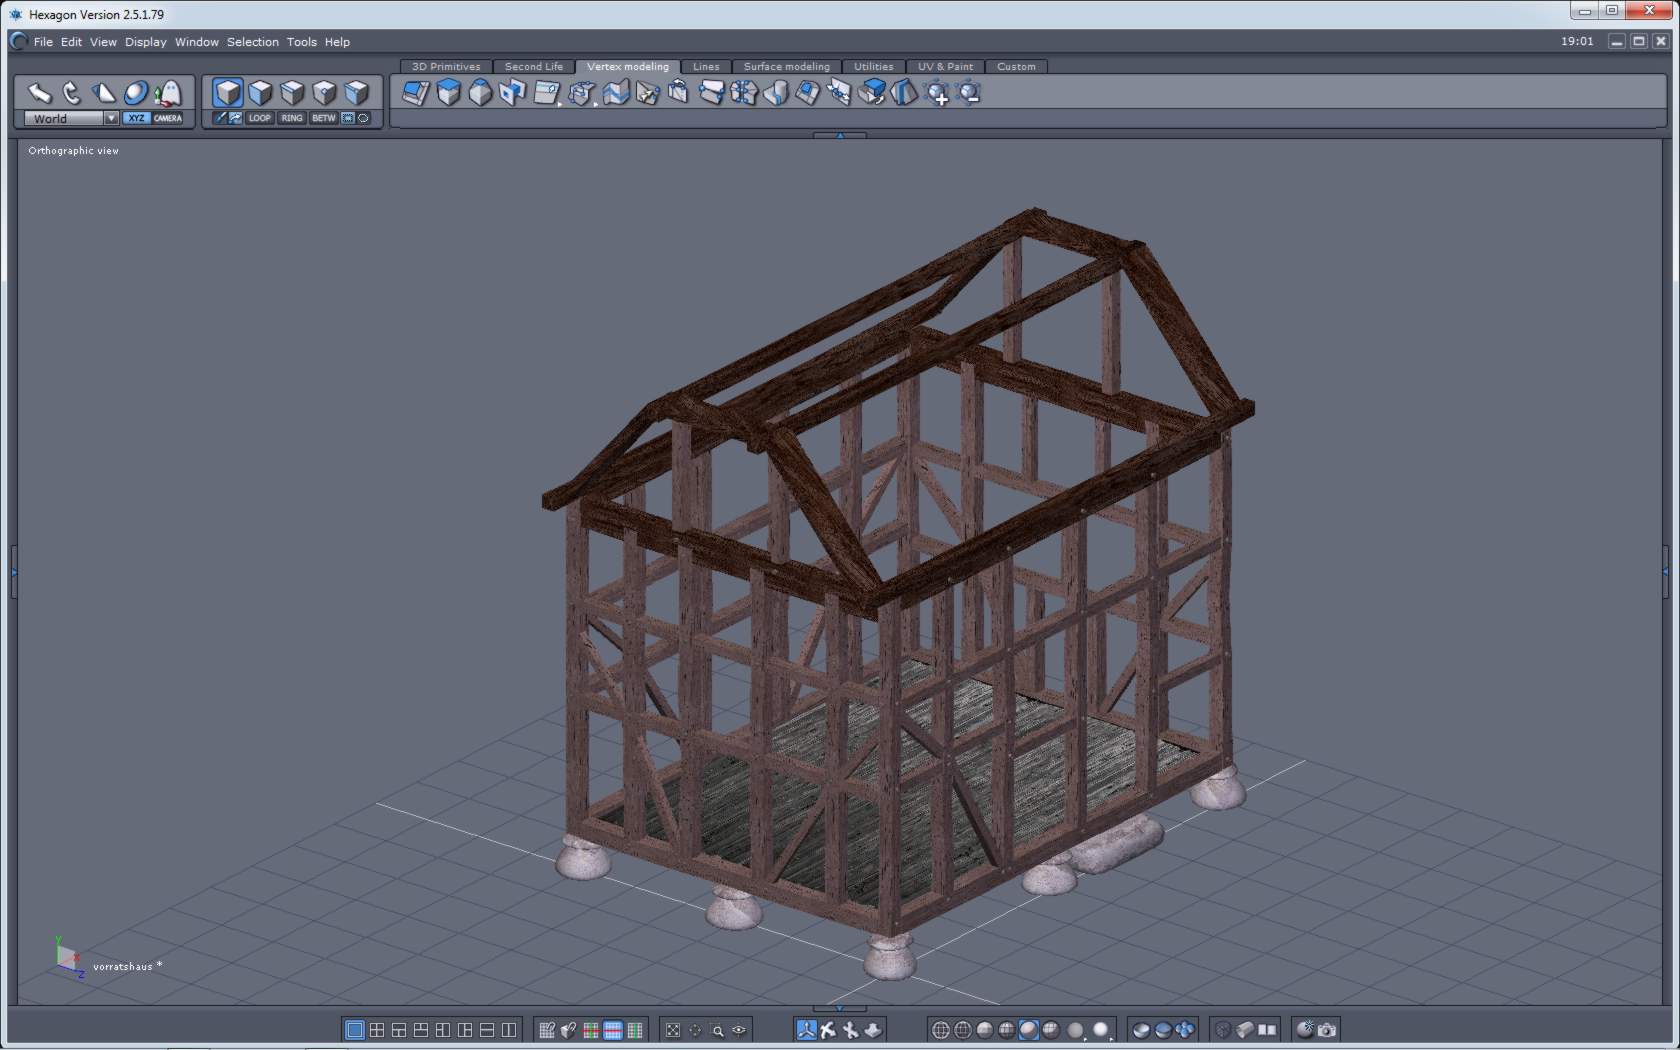Select the Translate (move arrow) manipulator tool

click(x=40, y=93)
